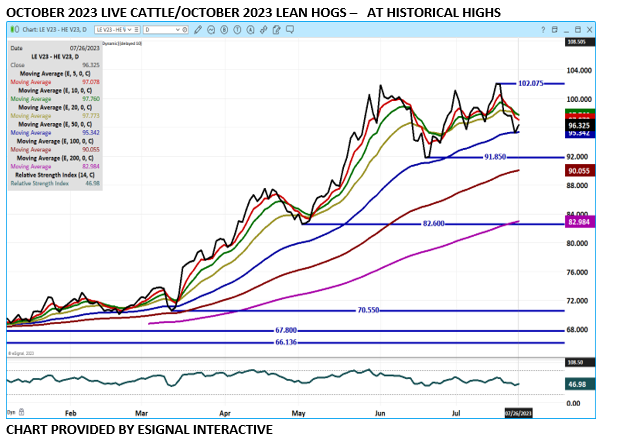Select the 102.075 horizontal line label
The width and height of the screenshot is (618, 447).
pyautogui.click(x=532, y=84)
